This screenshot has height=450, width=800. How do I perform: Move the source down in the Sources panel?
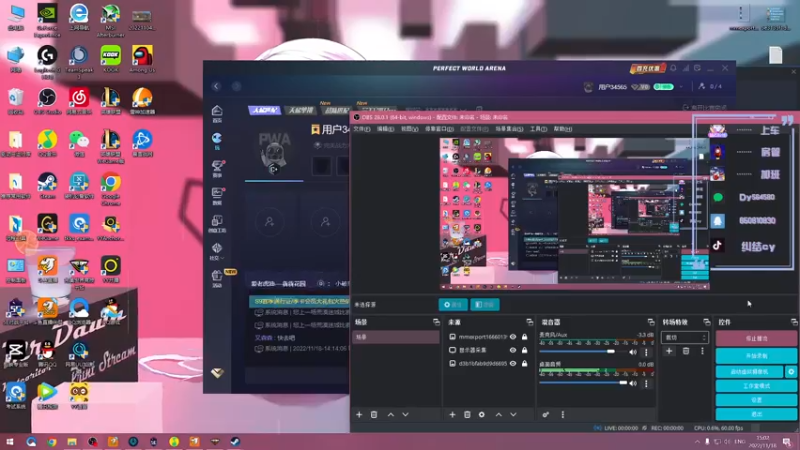point(513,415)
